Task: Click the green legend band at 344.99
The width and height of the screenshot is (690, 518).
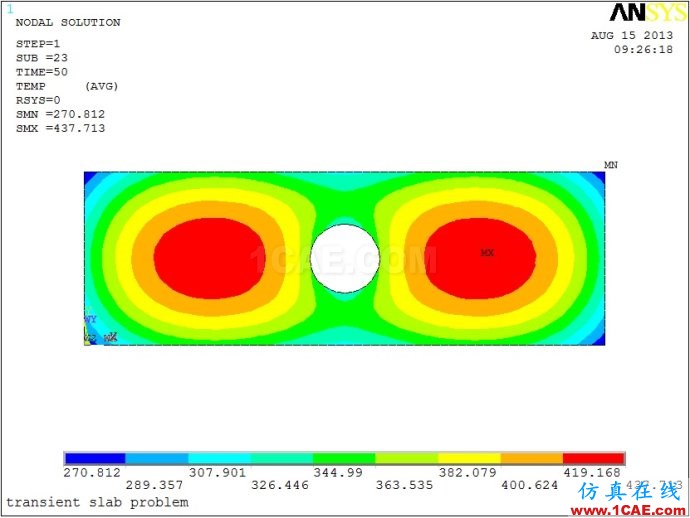Action: [x=344, y=458]
